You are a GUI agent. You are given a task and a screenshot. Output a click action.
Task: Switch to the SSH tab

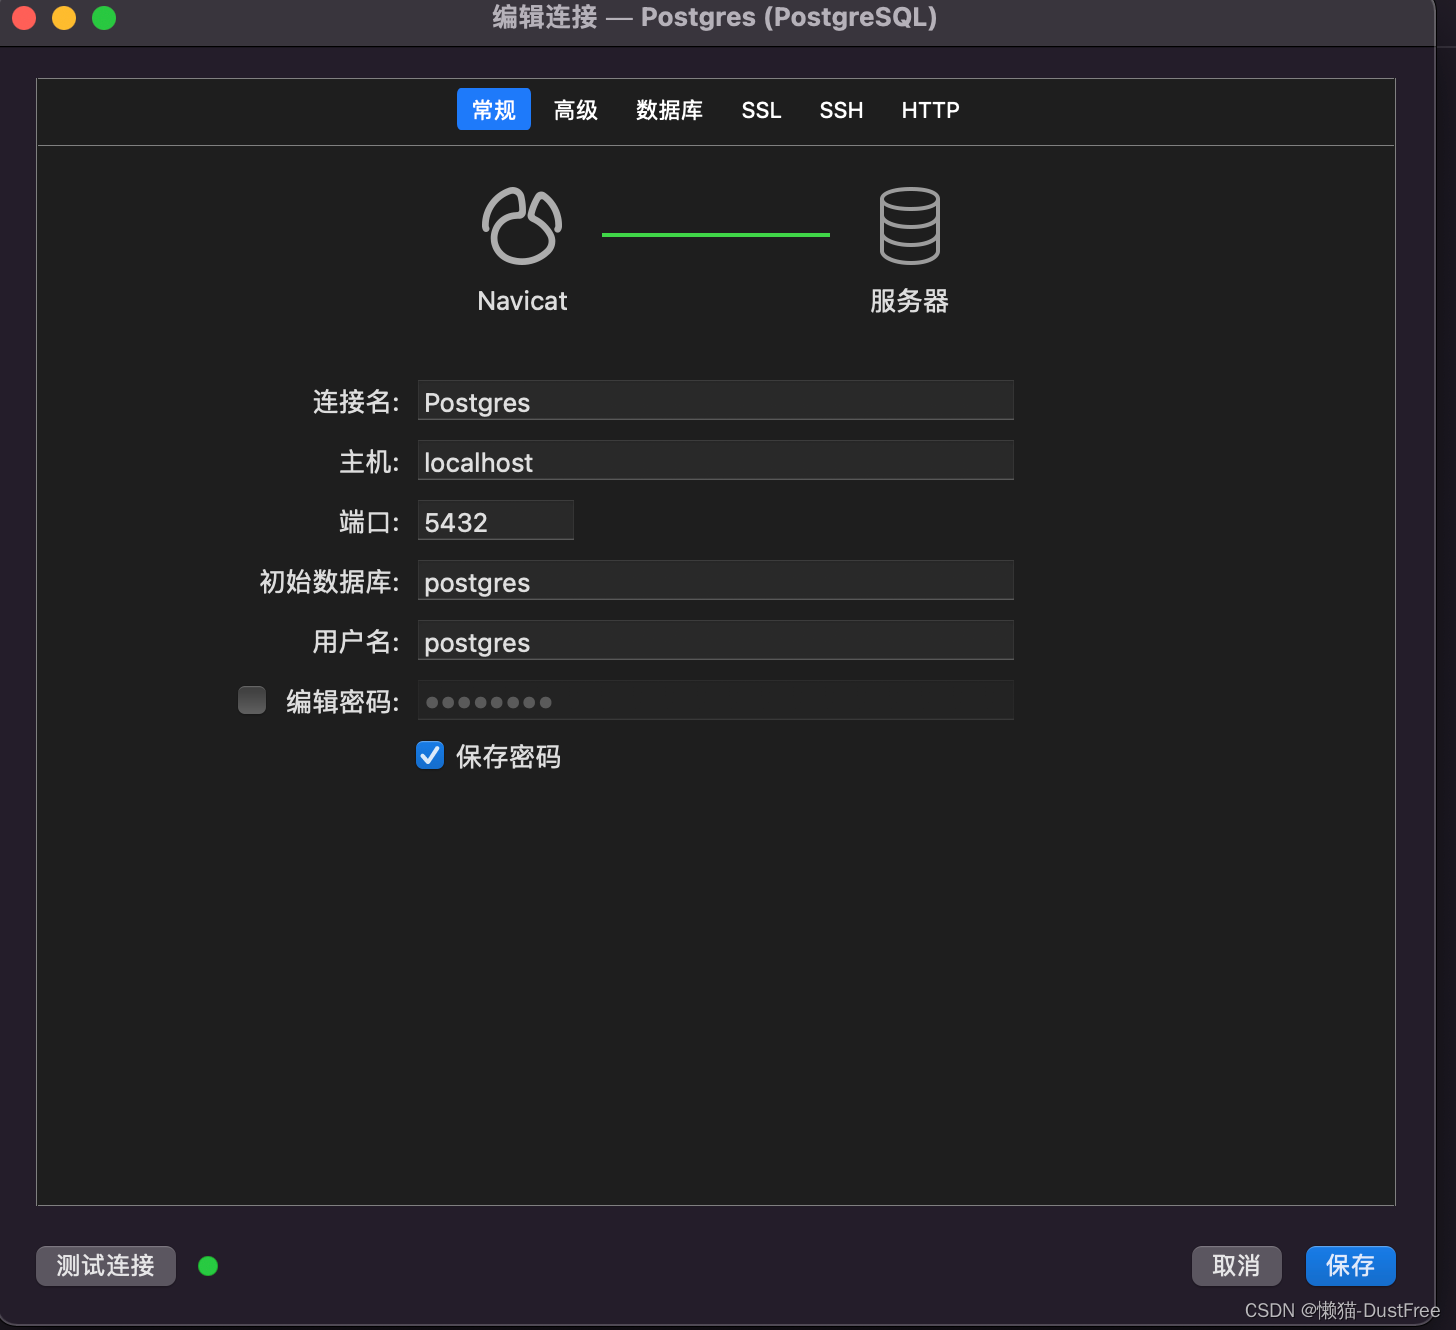(x=841, y=110)
